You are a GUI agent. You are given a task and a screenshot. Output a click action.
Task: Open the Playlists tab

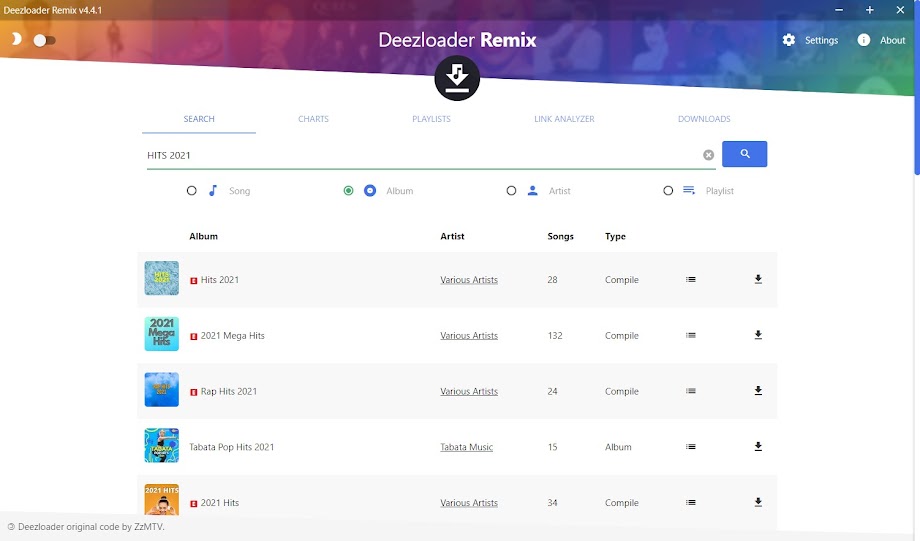click(x=431, y=119)
